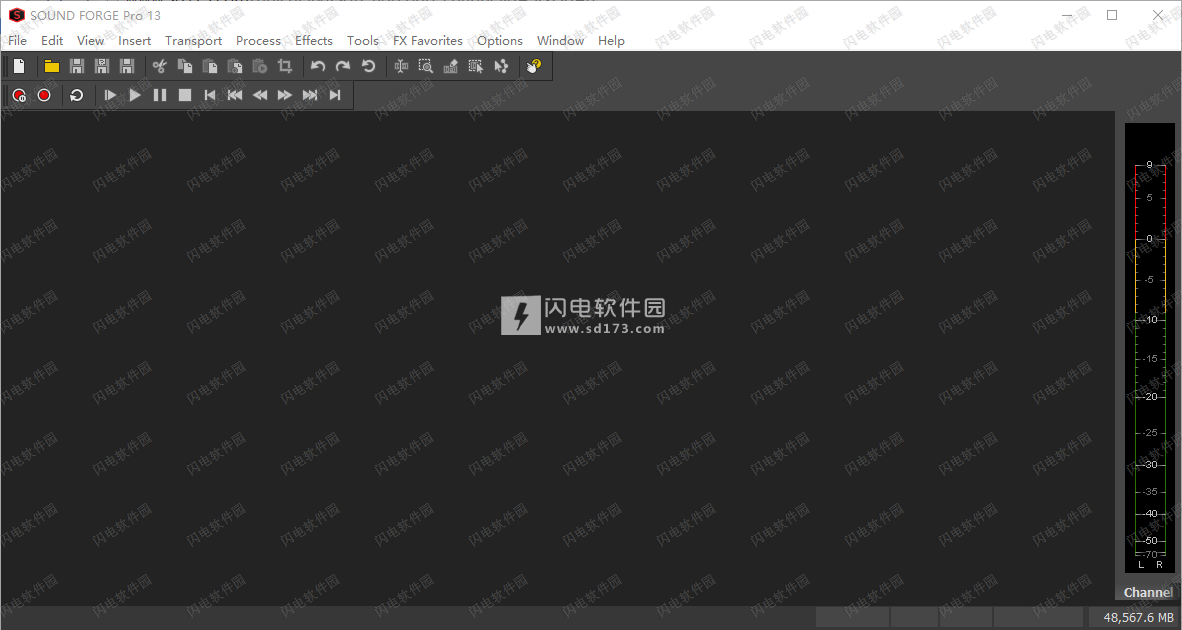Screen dimensions: 1182x630
Task: Undo the last action
Action: click(x=317, y=66)
